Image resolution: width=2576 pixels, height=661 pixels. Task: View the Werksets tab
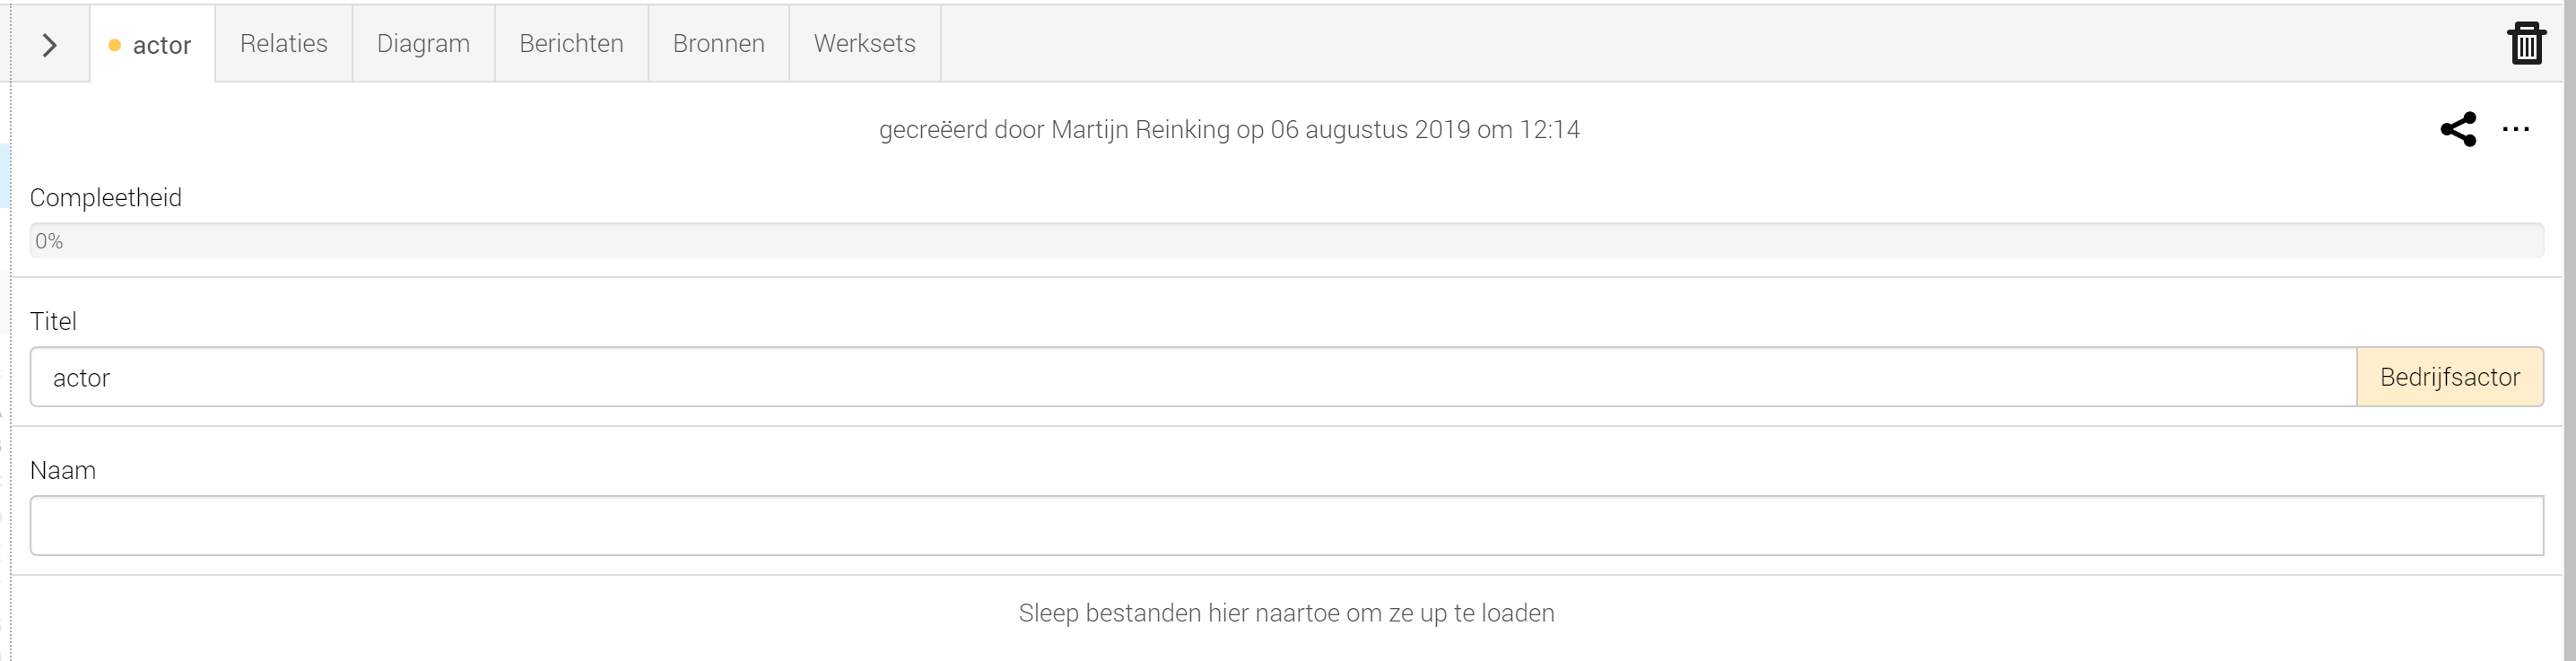tap(864, 43)
